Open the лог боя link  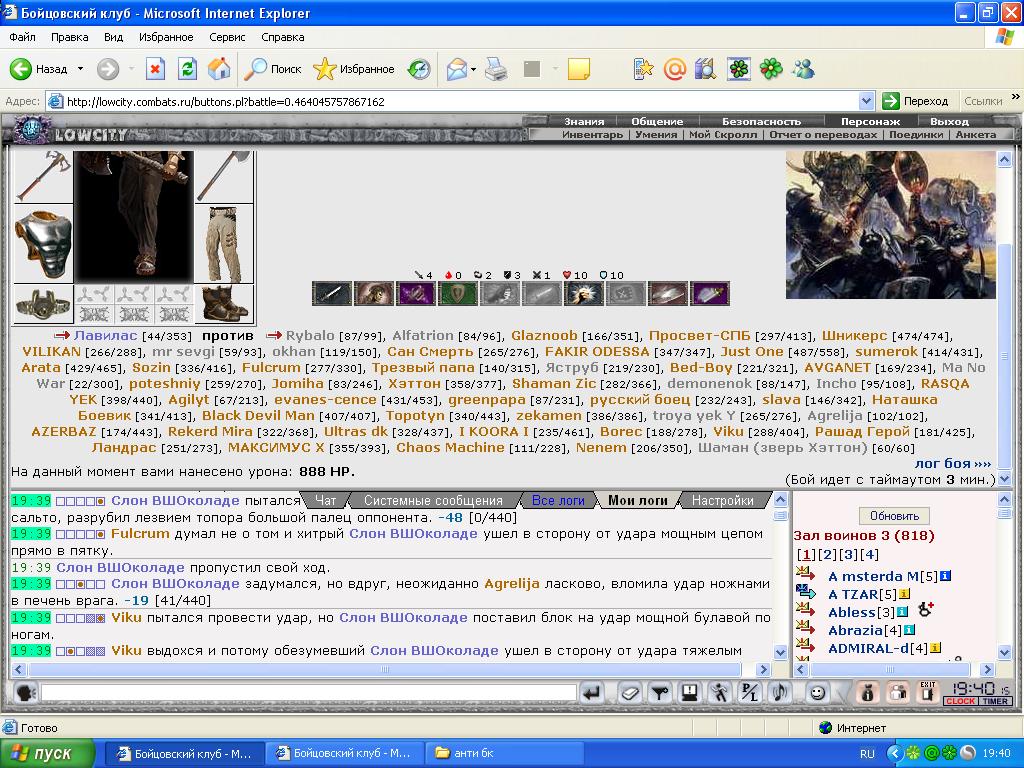(x=952, y=464)
